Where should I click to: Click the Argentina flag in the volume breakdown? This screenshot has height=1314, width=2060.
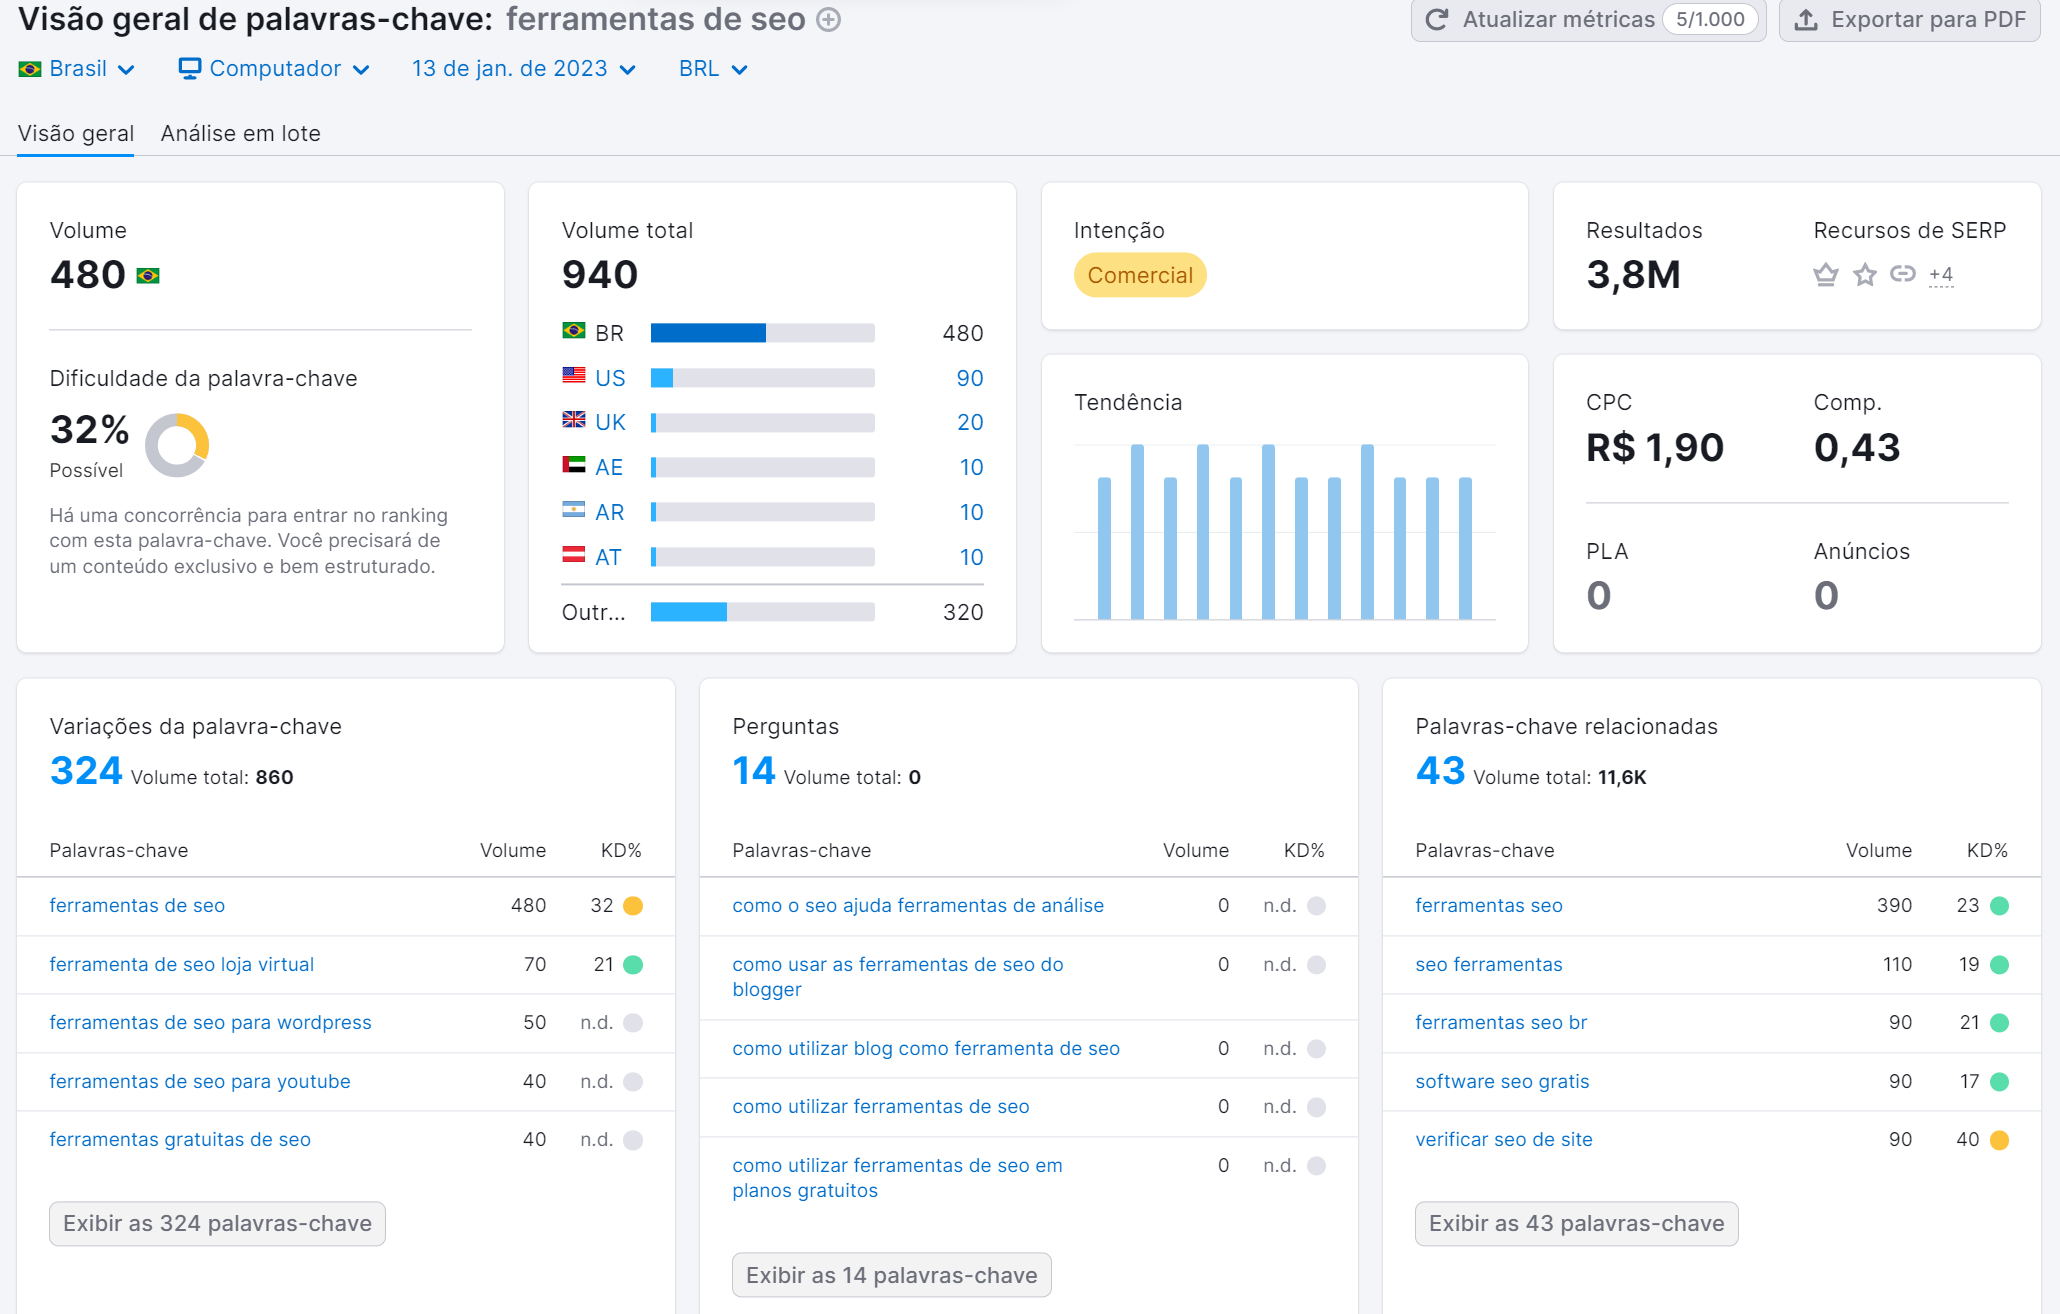click(x=572, y=511)
